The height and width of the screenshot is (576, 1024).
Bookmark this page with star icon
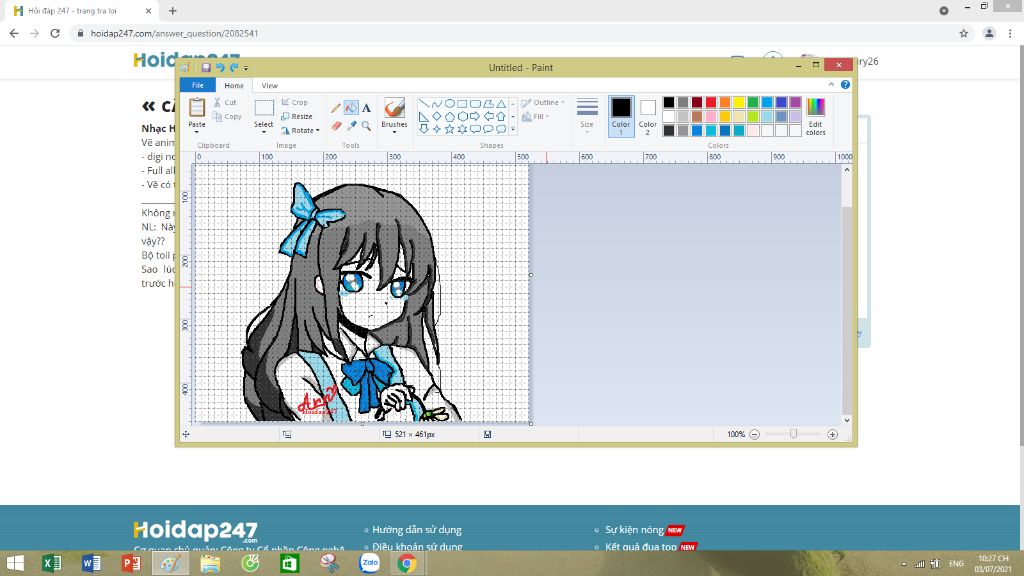point(963,33)
